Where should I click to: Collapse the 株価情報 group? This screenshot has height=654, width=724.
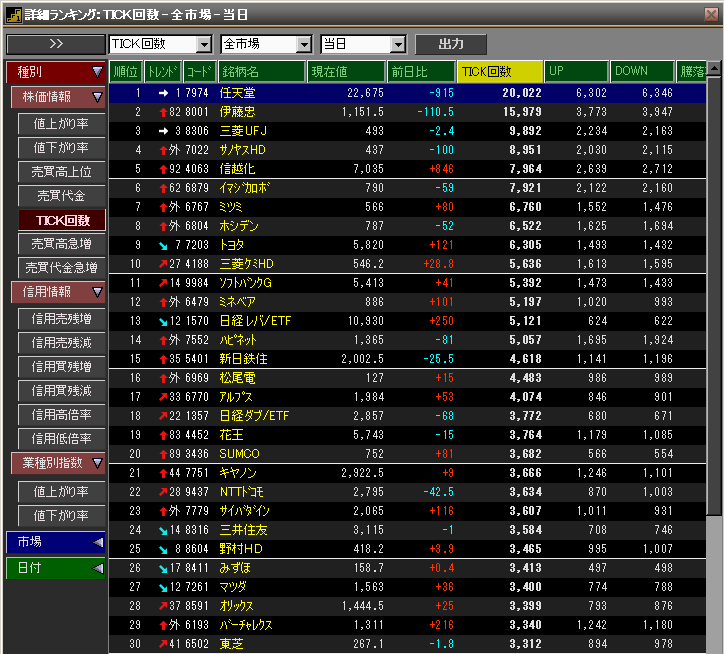coord(58,97)
